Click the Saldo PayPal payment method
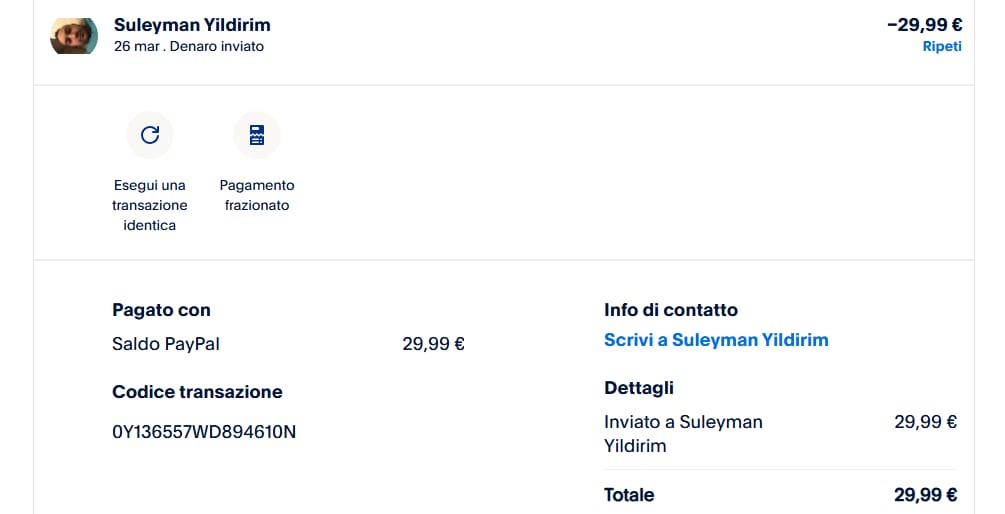This screenshot has height=514, width=1005. pyautogui.click(x=166, y=344)
